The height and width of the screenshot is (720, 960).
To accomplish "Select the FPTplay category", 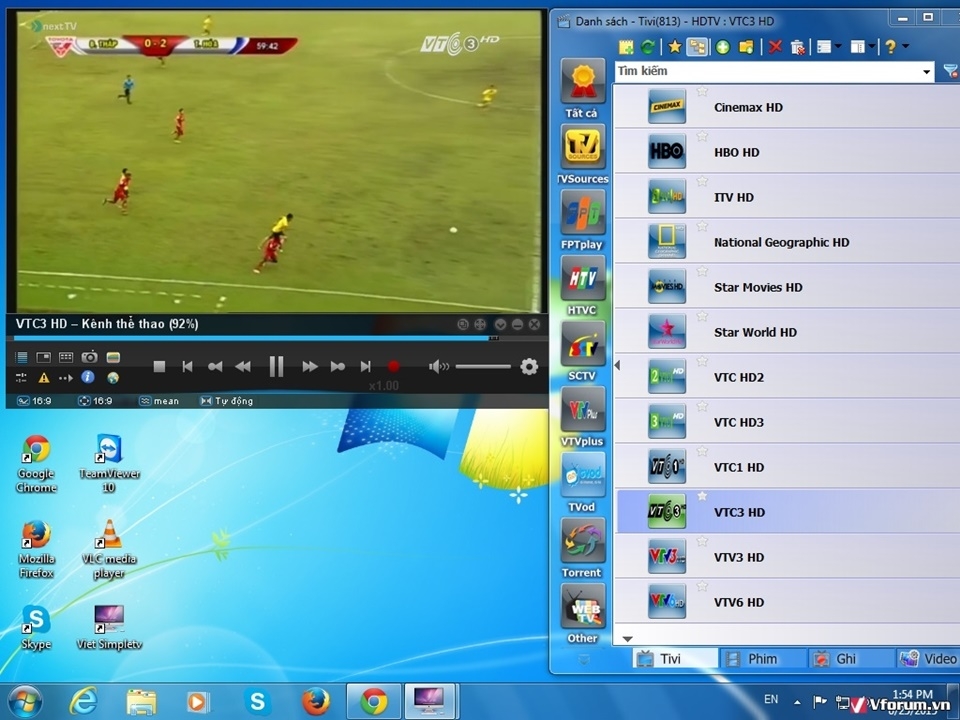I will 582,220.
